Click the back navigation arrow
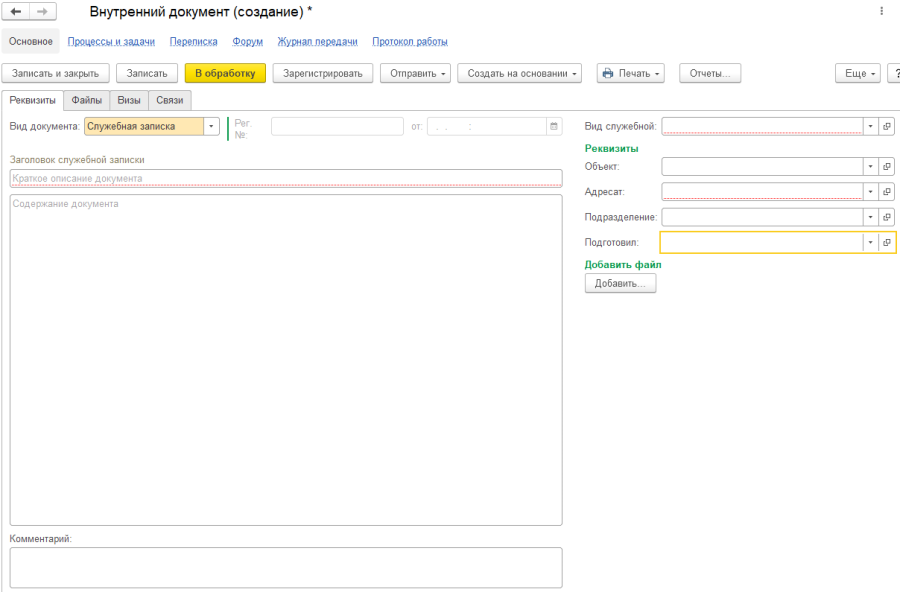The height and width of the screenshot is (592, 900). 17,11
